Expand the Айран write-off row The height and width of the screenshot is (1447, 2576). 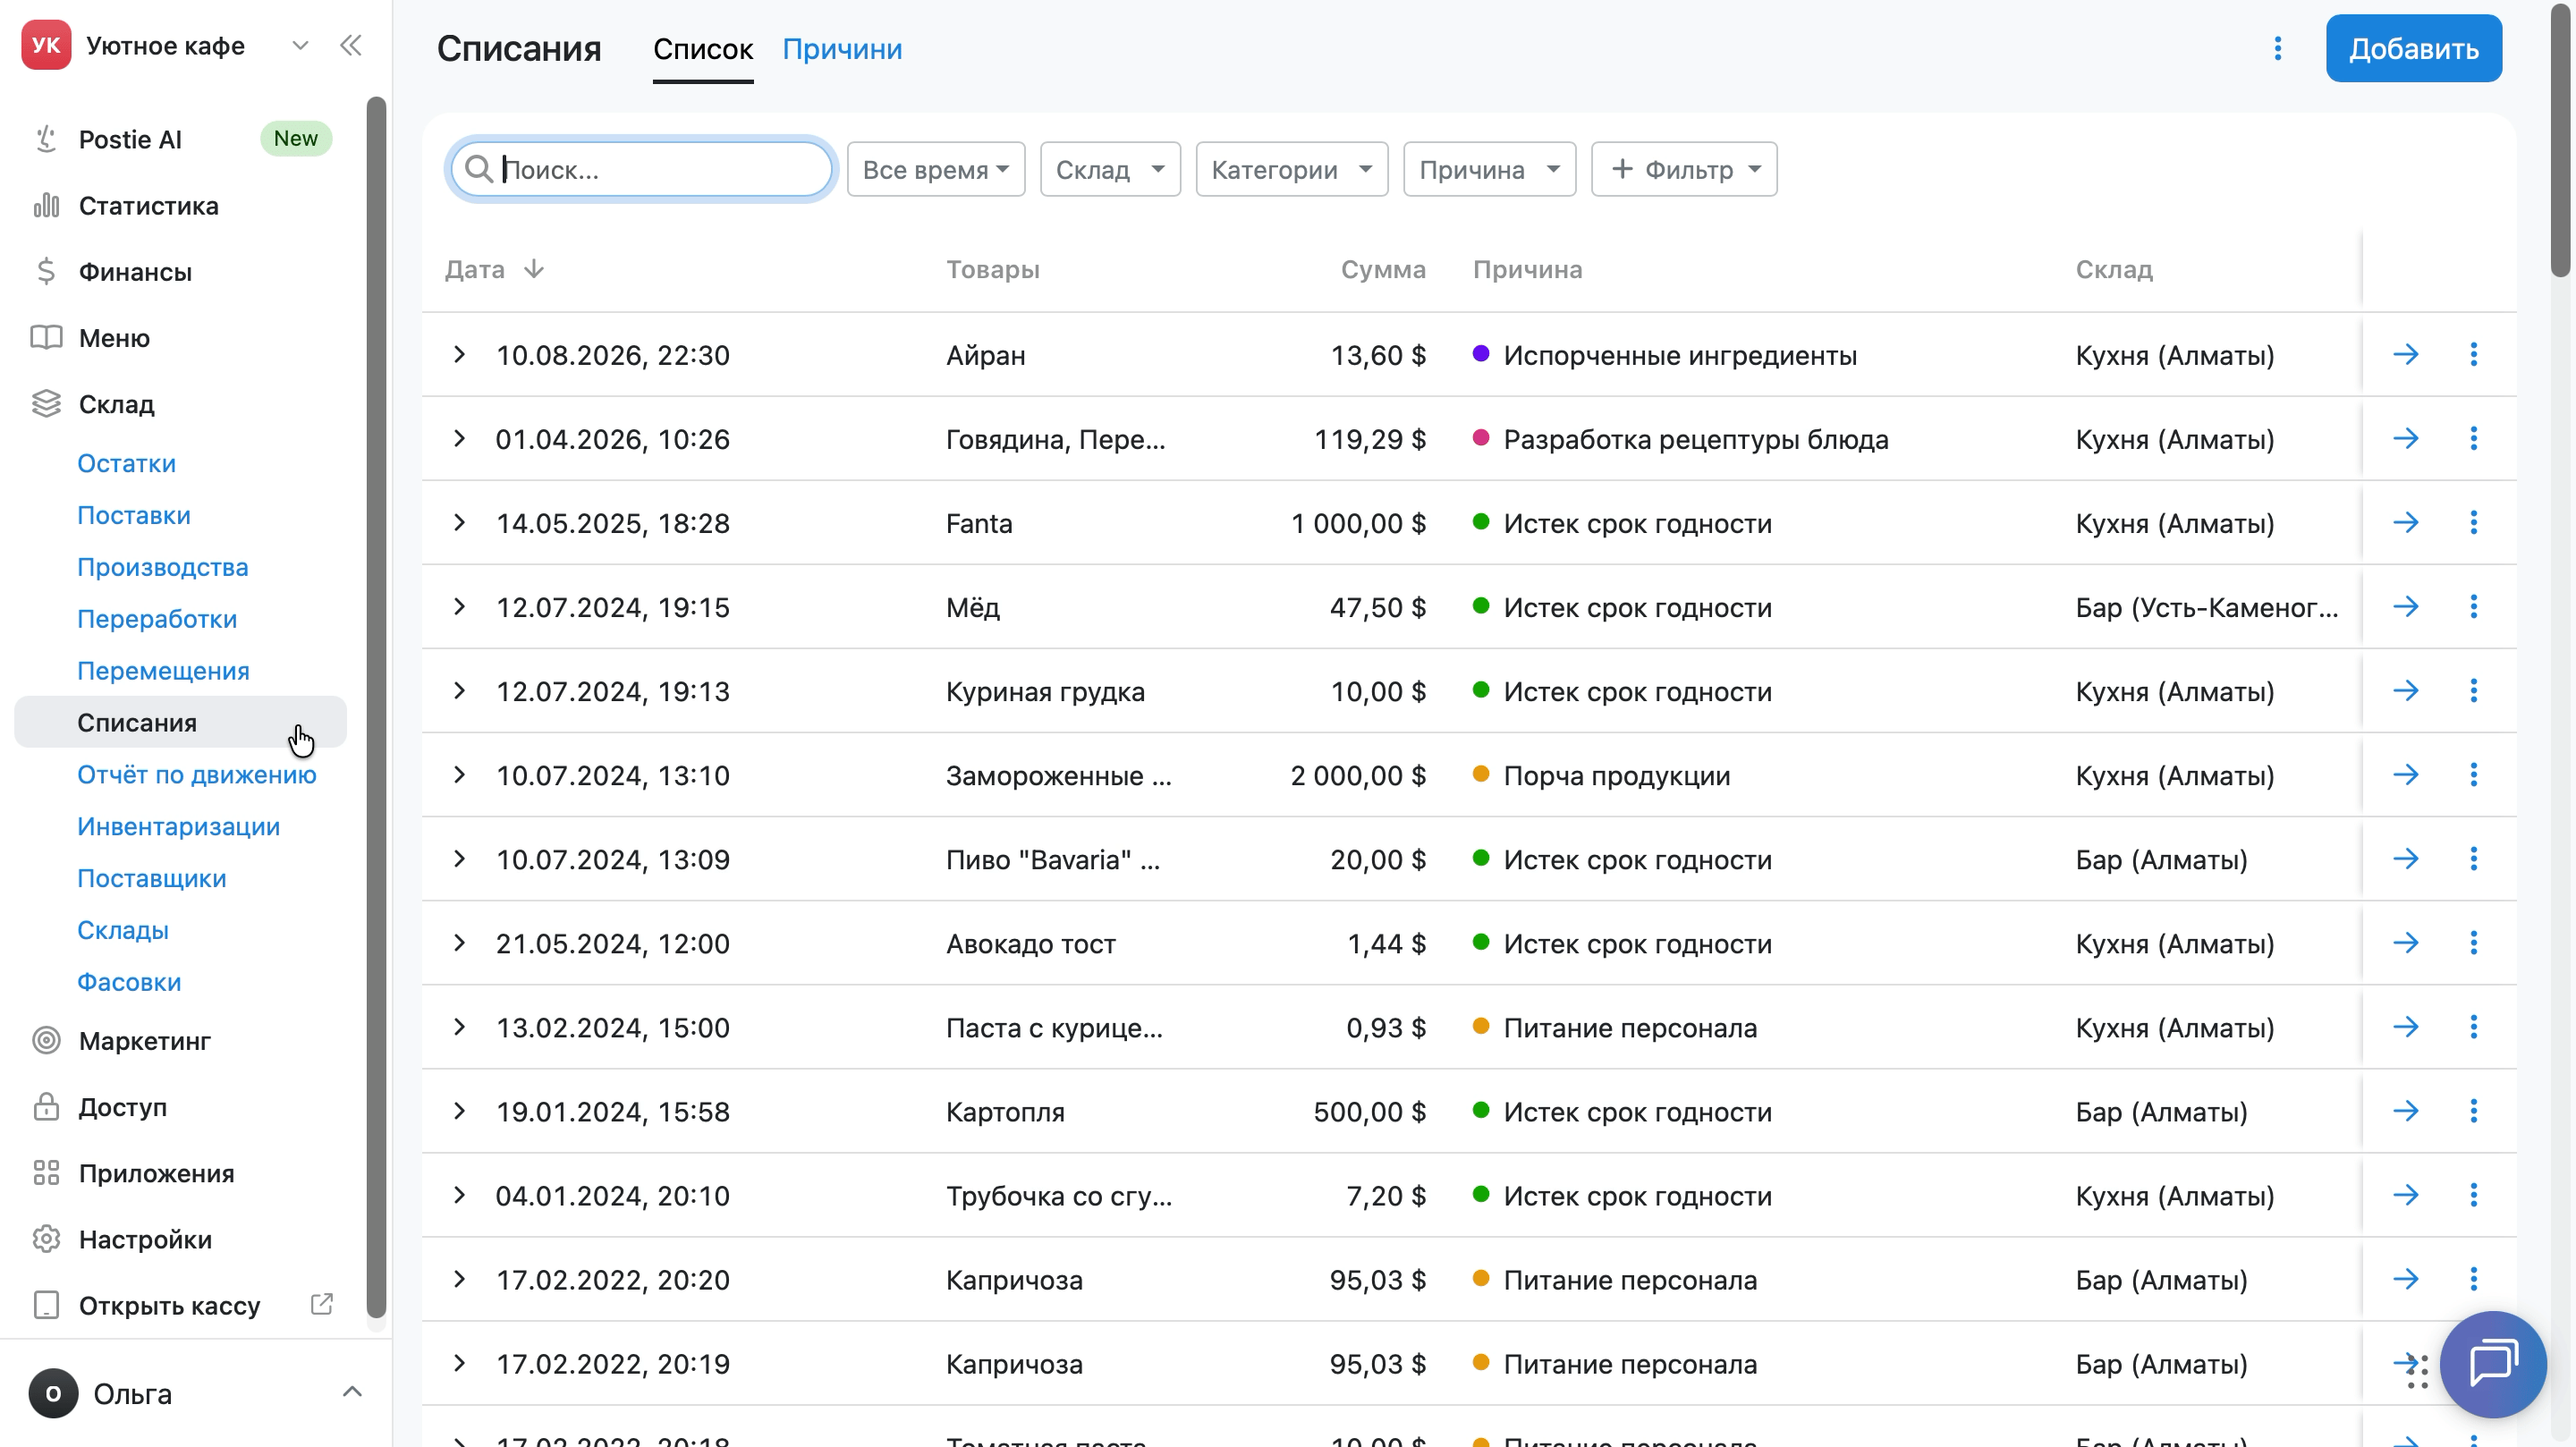[459, 354]
